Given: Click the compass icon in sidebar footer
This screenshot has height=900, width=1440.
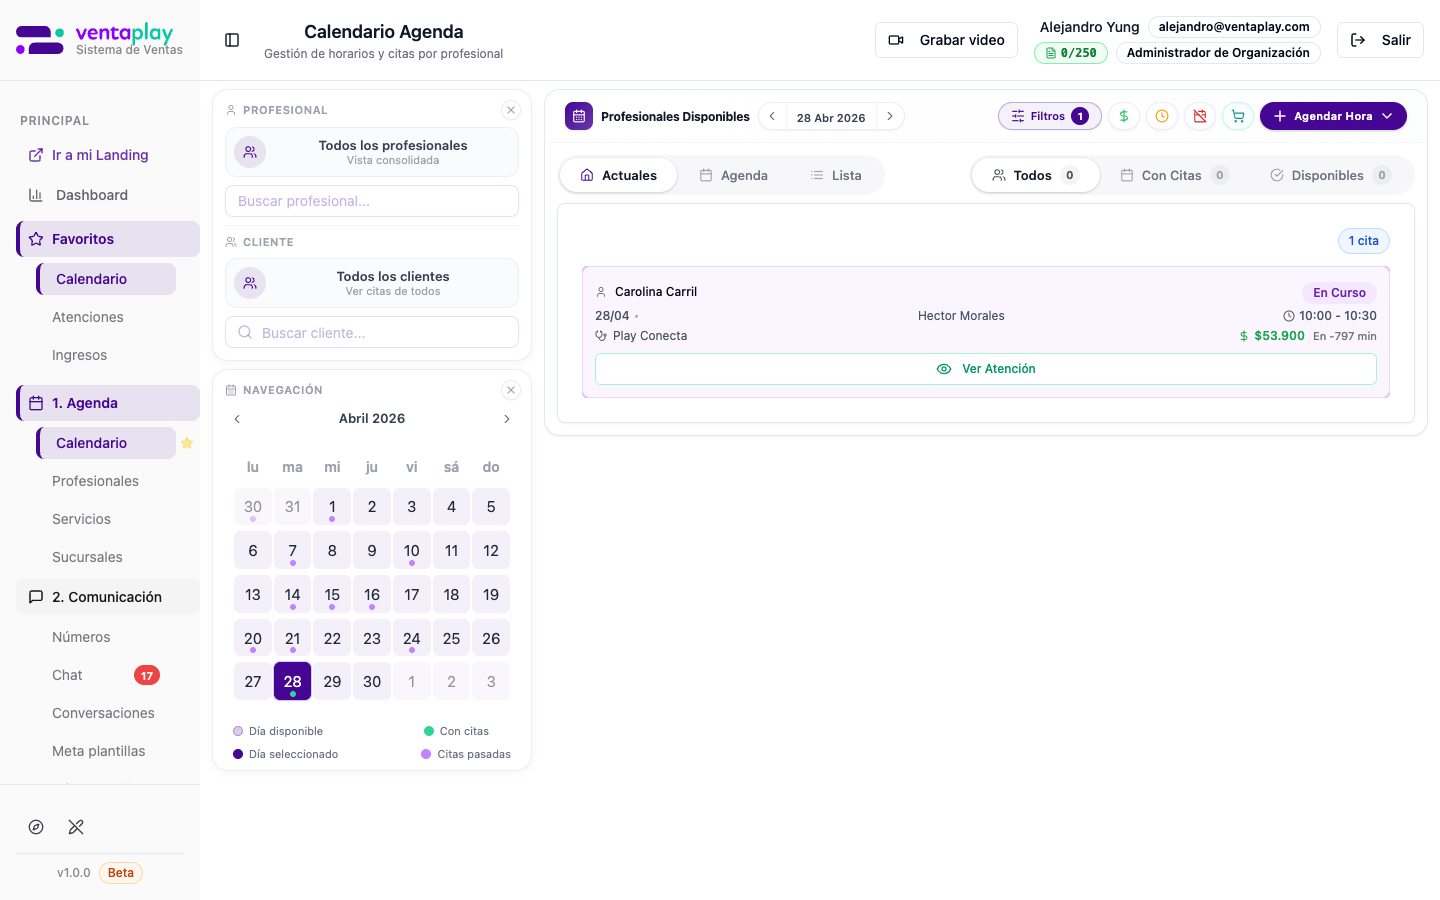Looking at the screenshot, I should (36, 827).
